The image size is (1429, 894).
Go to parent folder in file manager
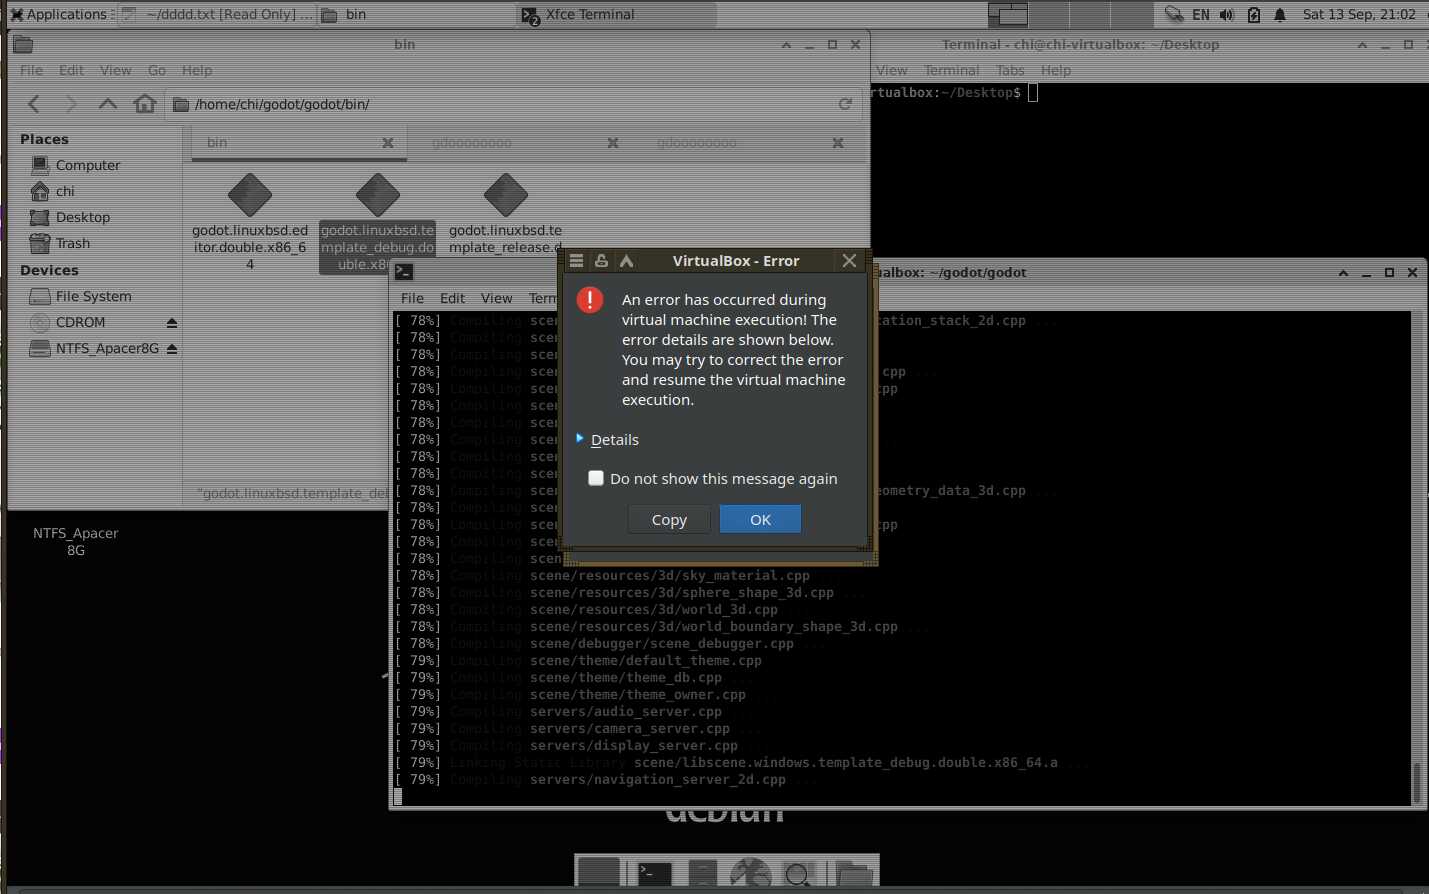[x=108, y=104]
